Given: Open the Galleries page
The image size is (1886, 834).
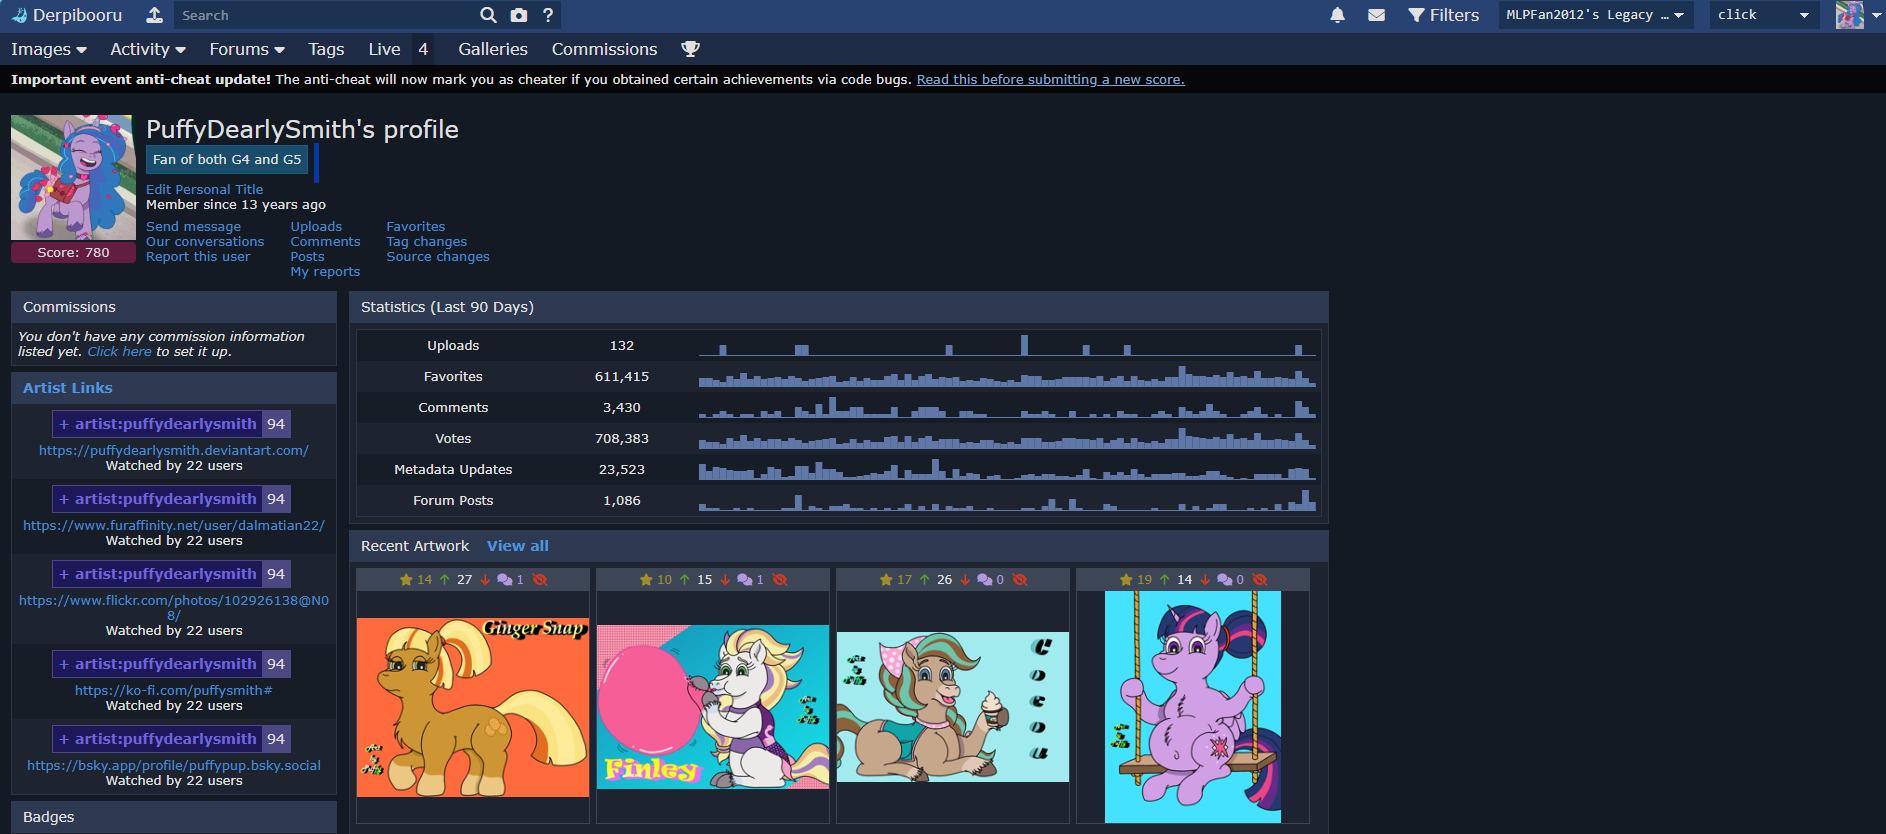Looking at the screenshot, I should click(493, 49).
